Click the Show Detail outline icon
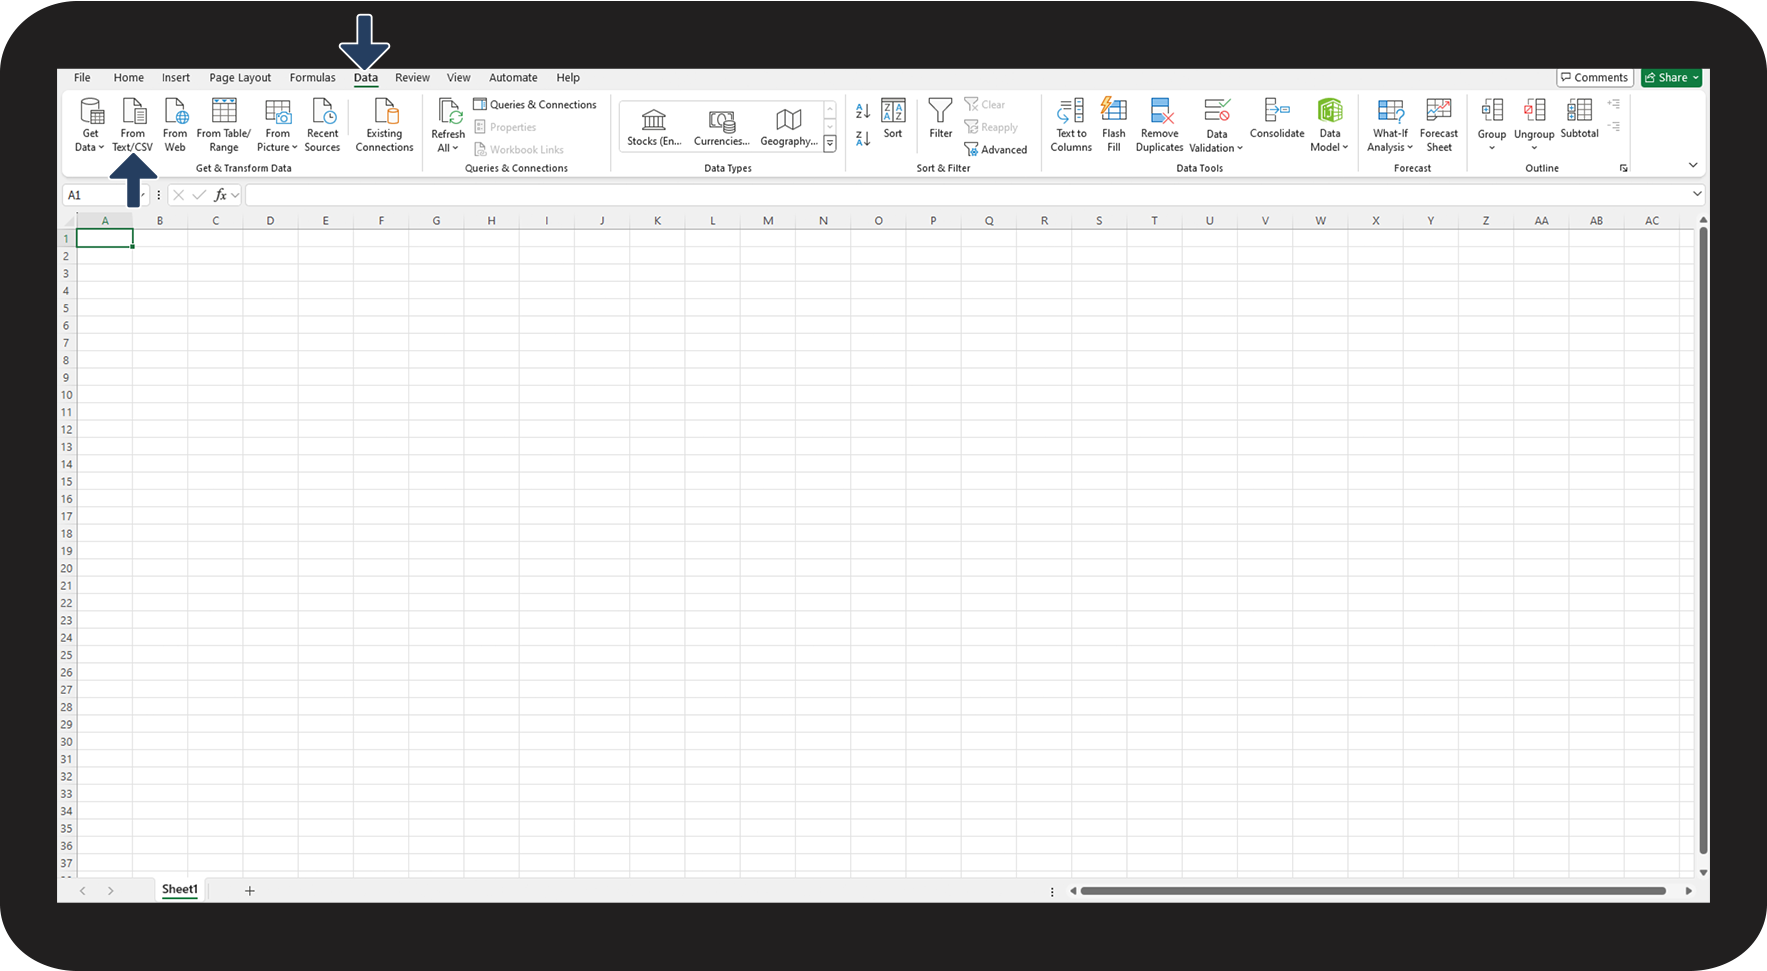This screenshot has width=1767, height=971. click(1614, 104)
